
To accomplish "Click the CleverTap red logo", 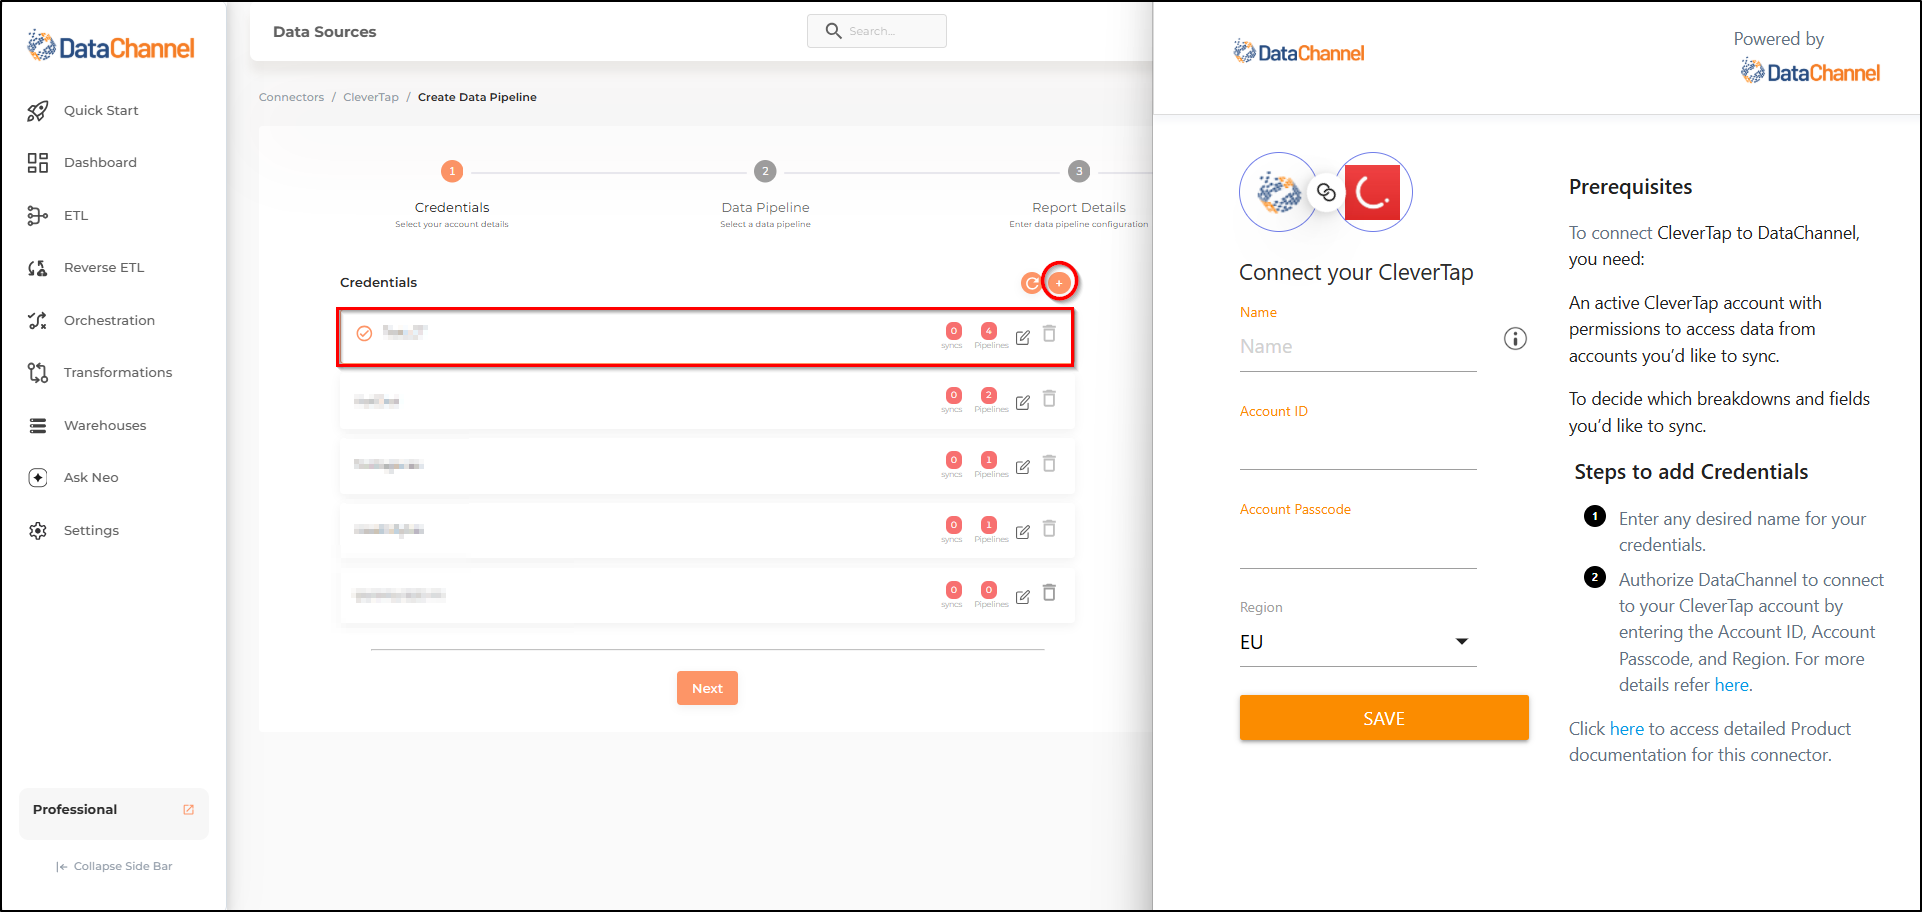I will click(x=1372, y=192).
